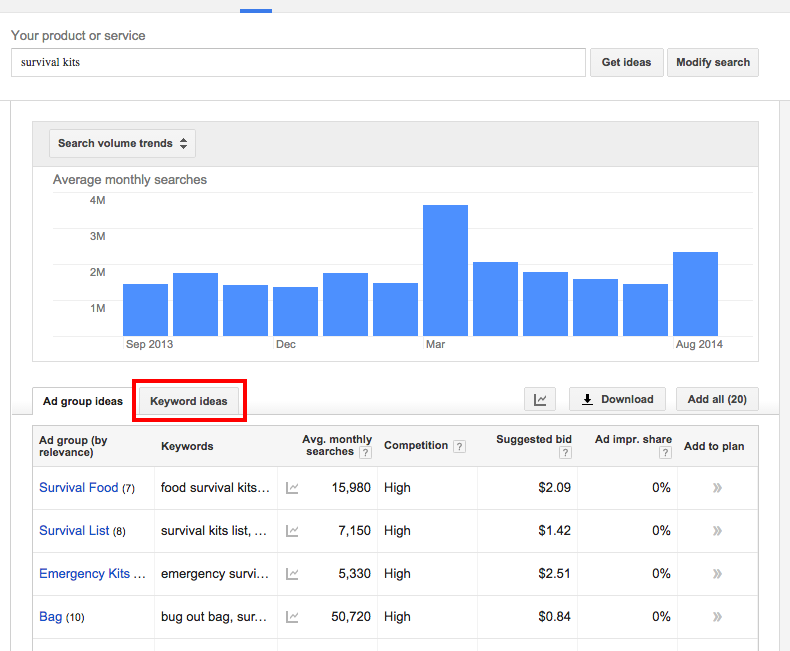Screen dimensions: 790x651
Task: Select the Ad group ideas tab
Action: (83, 401)
